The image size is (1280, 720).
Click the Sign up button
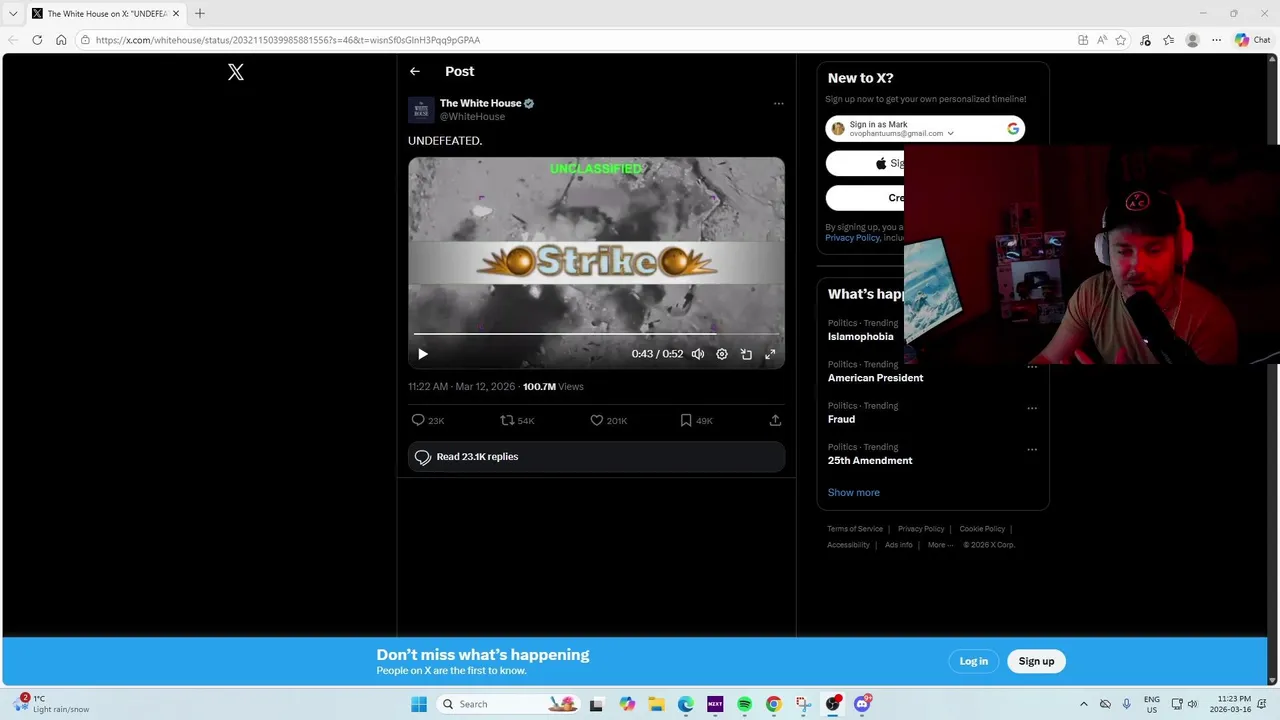point(1036,661)
